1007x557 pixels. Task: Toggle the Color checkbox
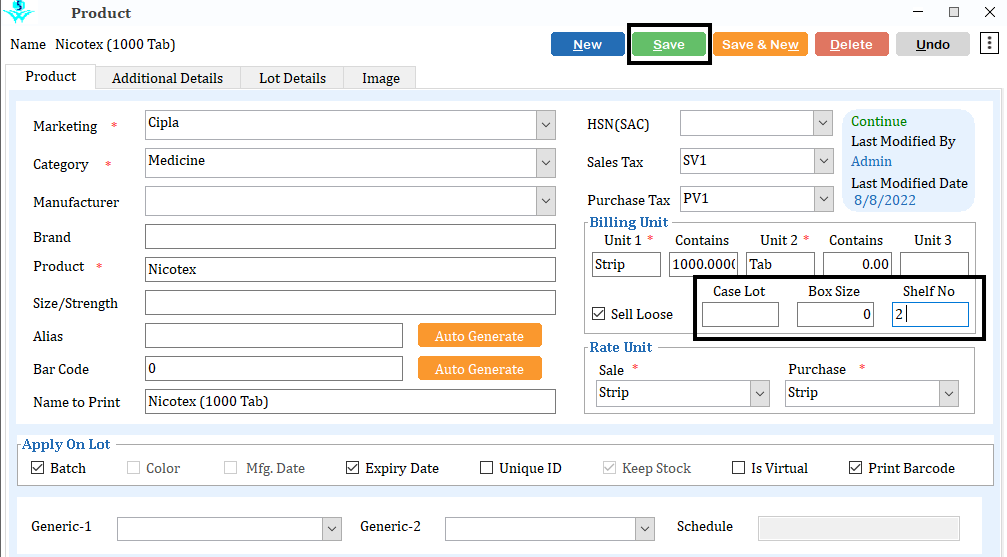tap(134, 468)
